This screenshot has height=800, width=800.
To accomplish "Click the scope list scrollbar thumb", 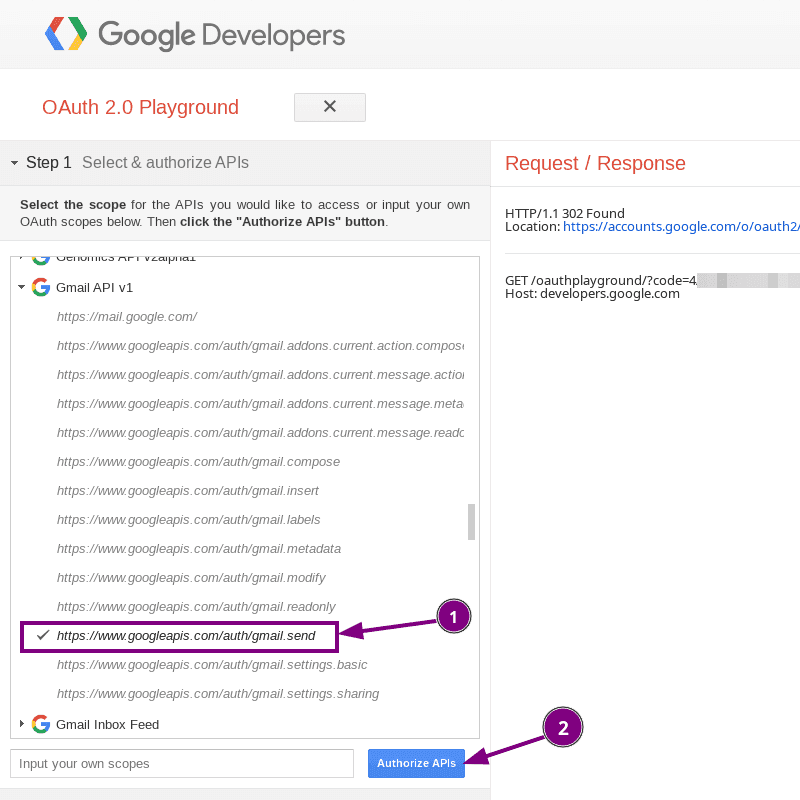I will (471, 521).
